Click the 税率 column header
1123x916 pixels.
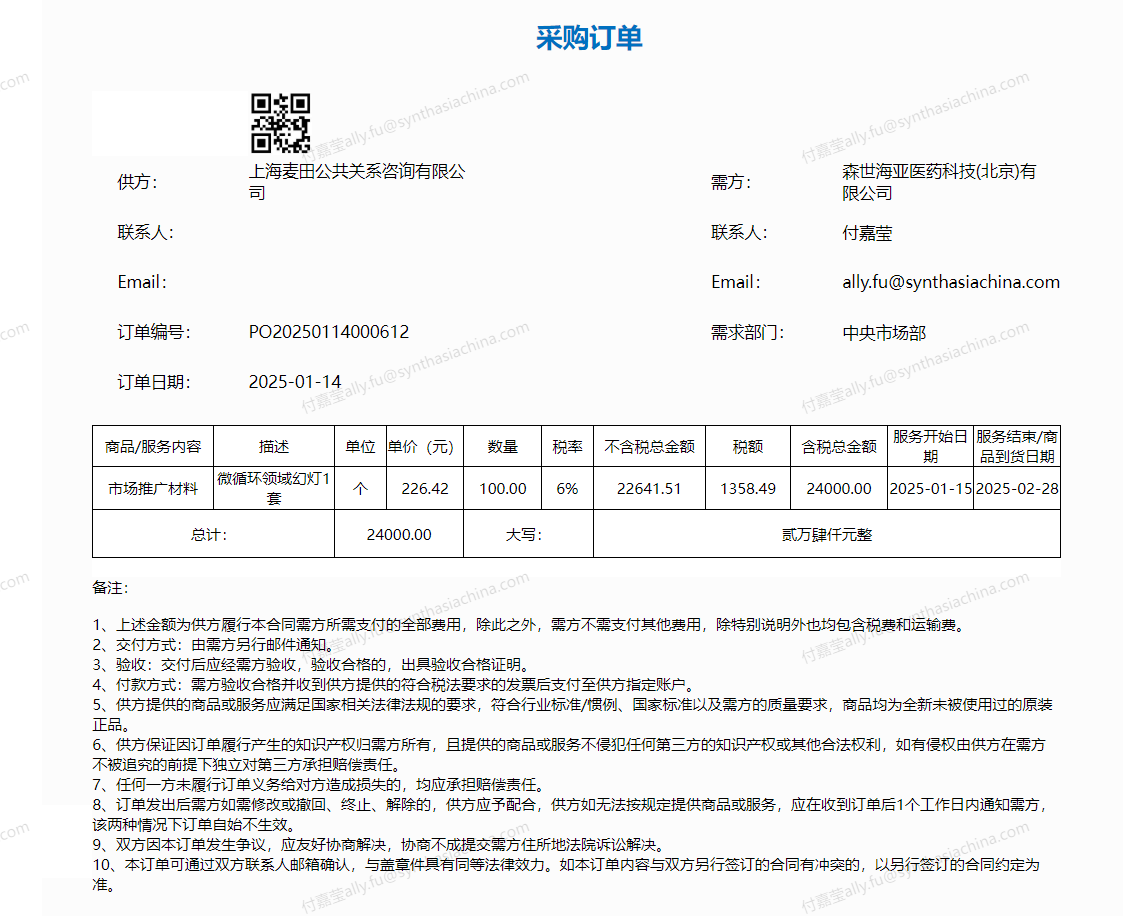coord(567,447)
